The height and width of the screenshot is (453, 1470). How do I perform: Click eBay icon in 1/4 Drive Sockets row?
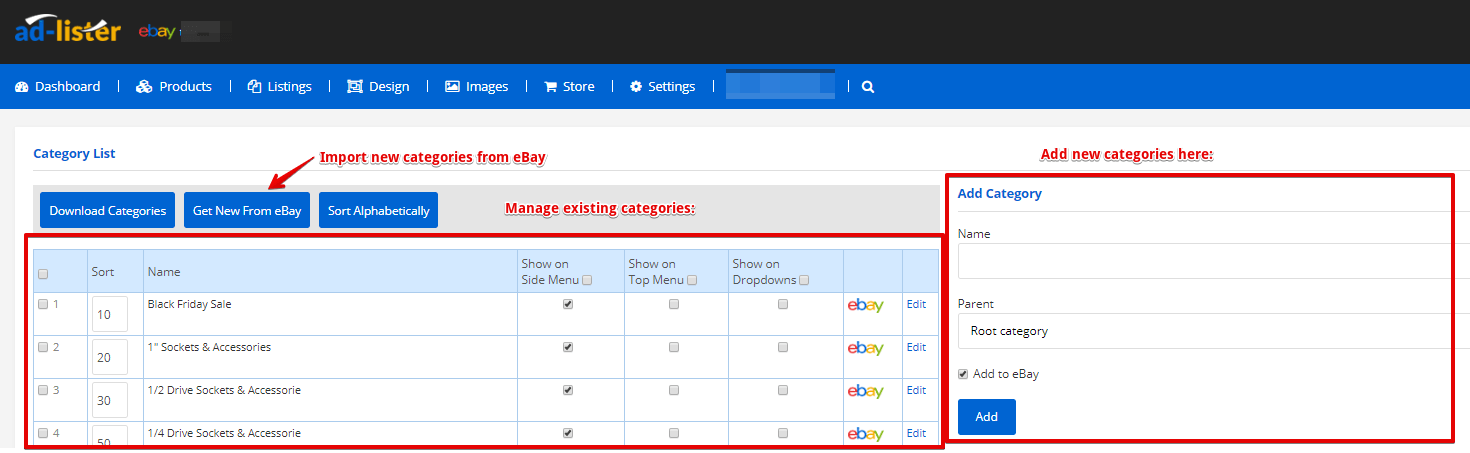tap(865, 434)
